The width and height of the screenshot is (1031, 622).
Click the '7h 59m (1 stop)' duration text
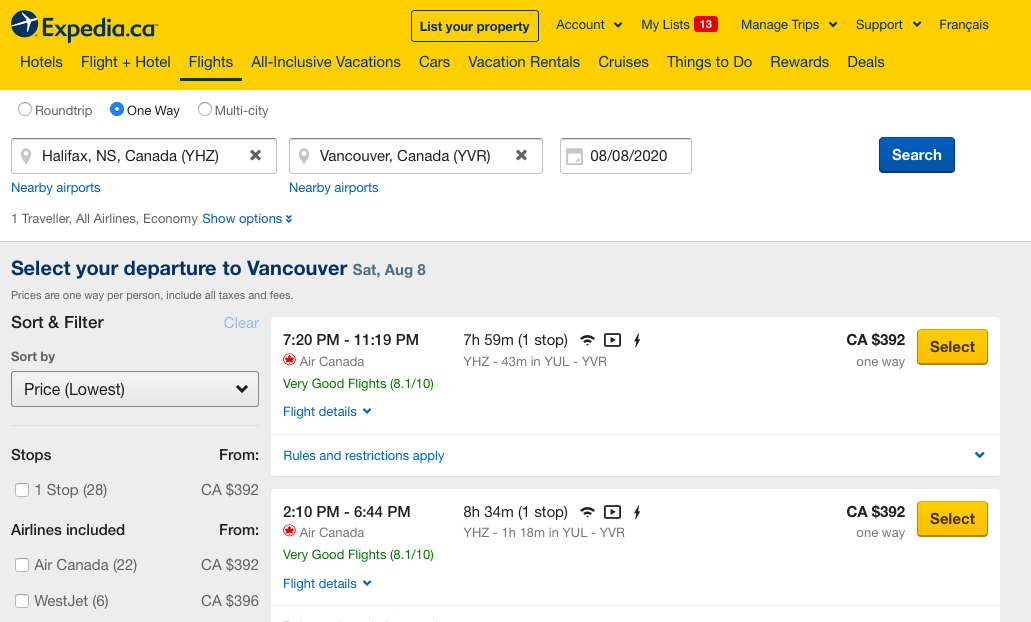pos(516,340)
